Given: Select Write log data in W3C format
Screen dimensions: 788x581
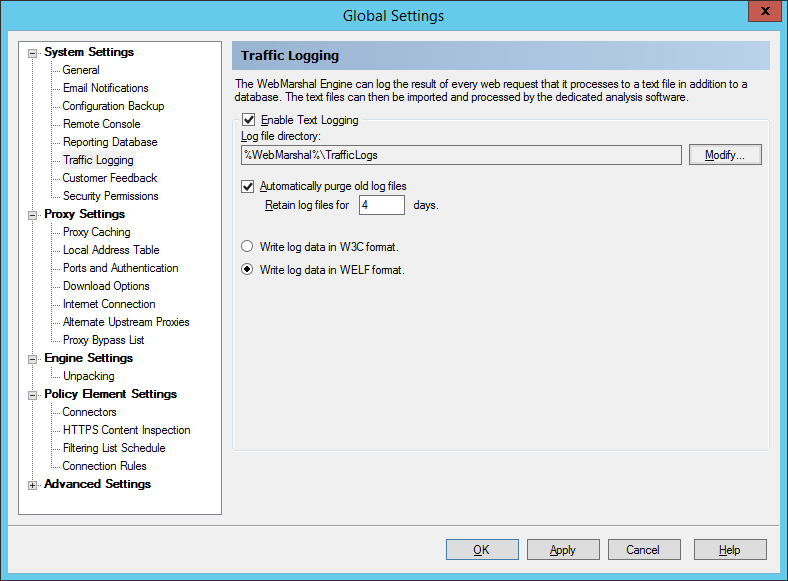Looking at the screenshot, I should pos(247,246).
